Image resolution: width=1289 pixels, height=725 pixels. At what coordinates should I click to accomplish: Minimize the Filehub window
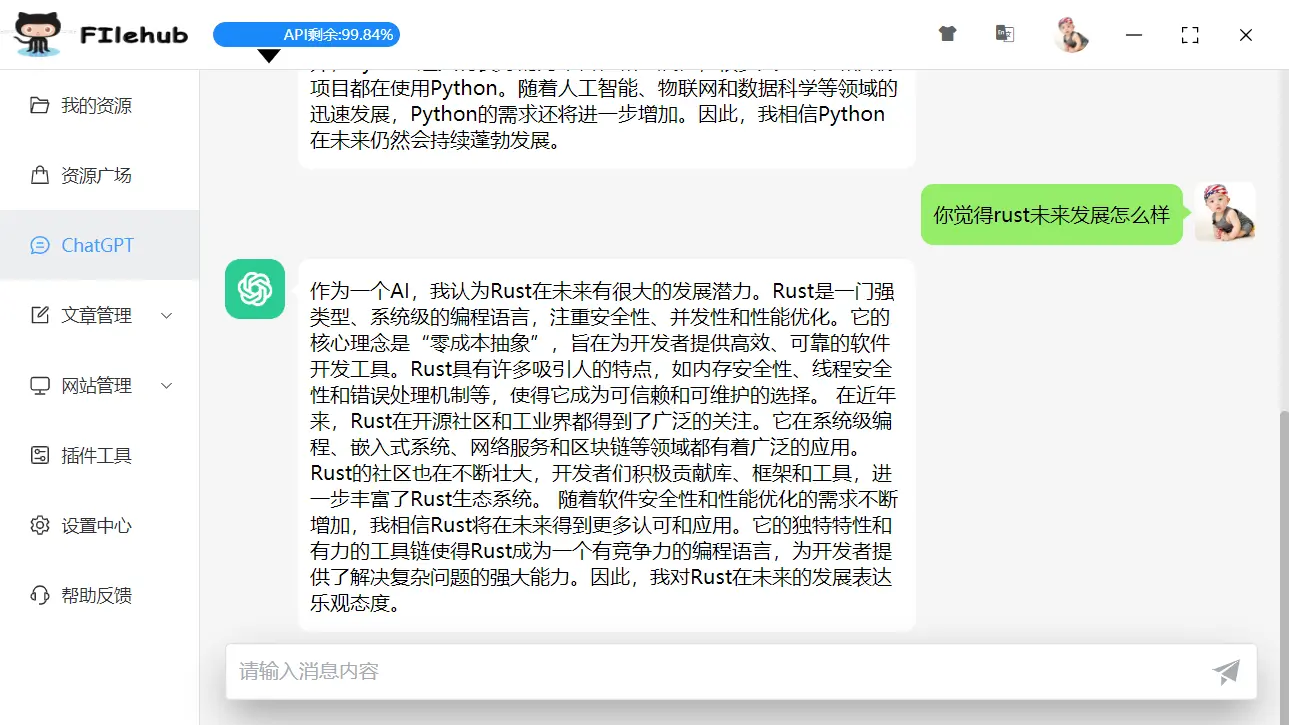pyautogui.click(x=1134, y=35)
